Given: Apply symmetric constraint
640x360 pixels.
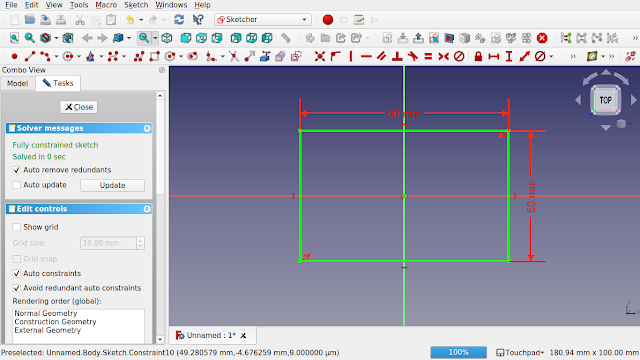Looking at the screenshot, I should [444, 56].
